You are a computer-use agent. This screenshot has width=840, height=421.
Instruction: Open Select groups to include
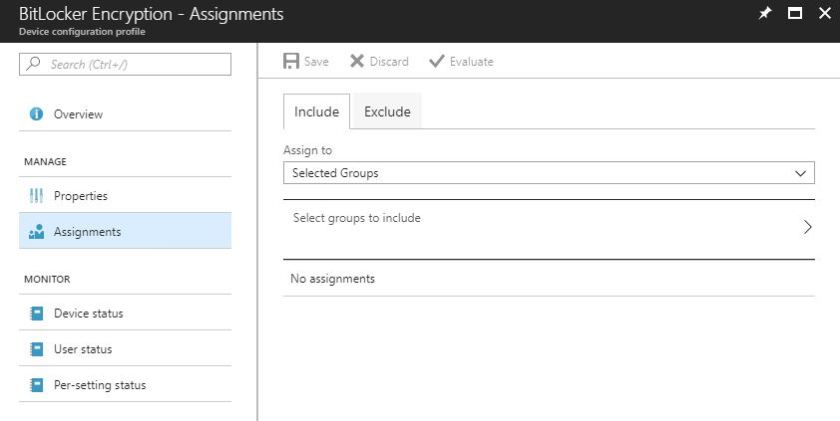[549, 229]
